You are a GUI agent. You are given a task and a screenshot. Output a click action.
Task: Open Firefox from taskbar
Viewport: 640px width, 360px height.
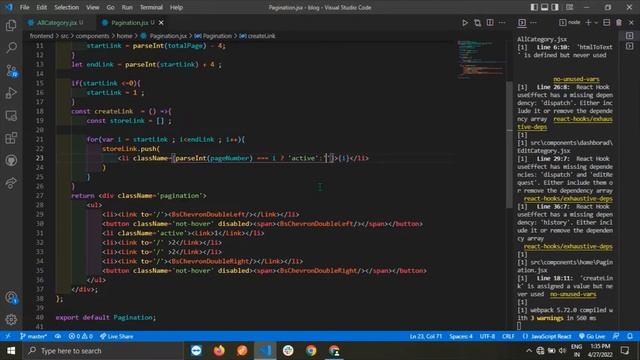tap(219, 351)
